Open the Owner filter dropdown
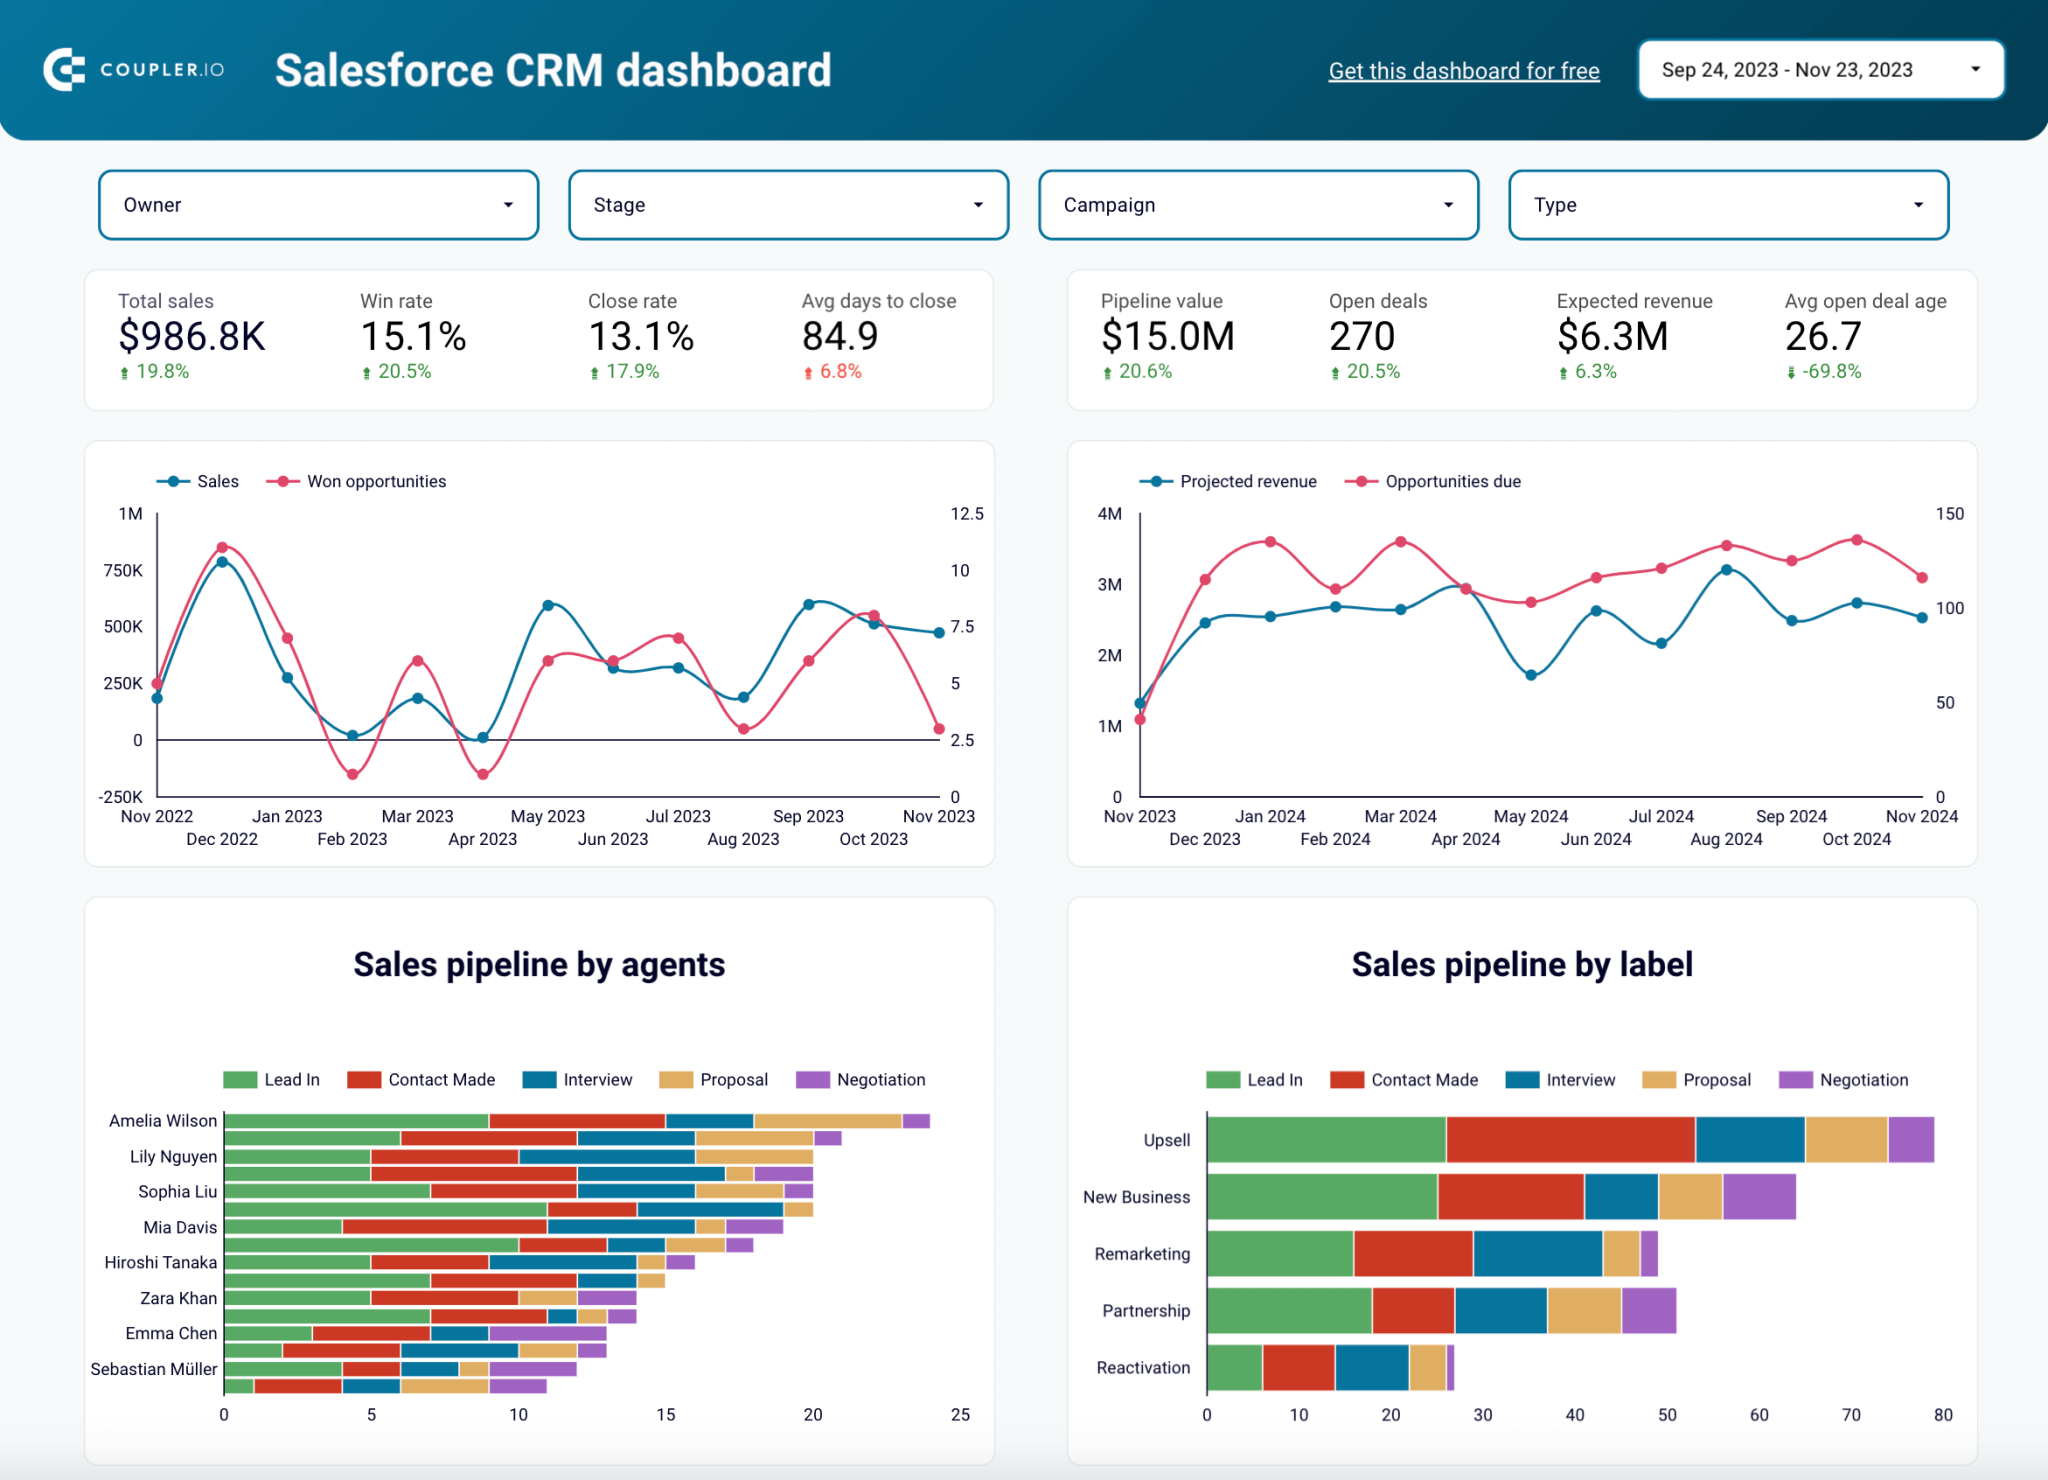This screenshot has width=2048, height=1480. (318, 204)
